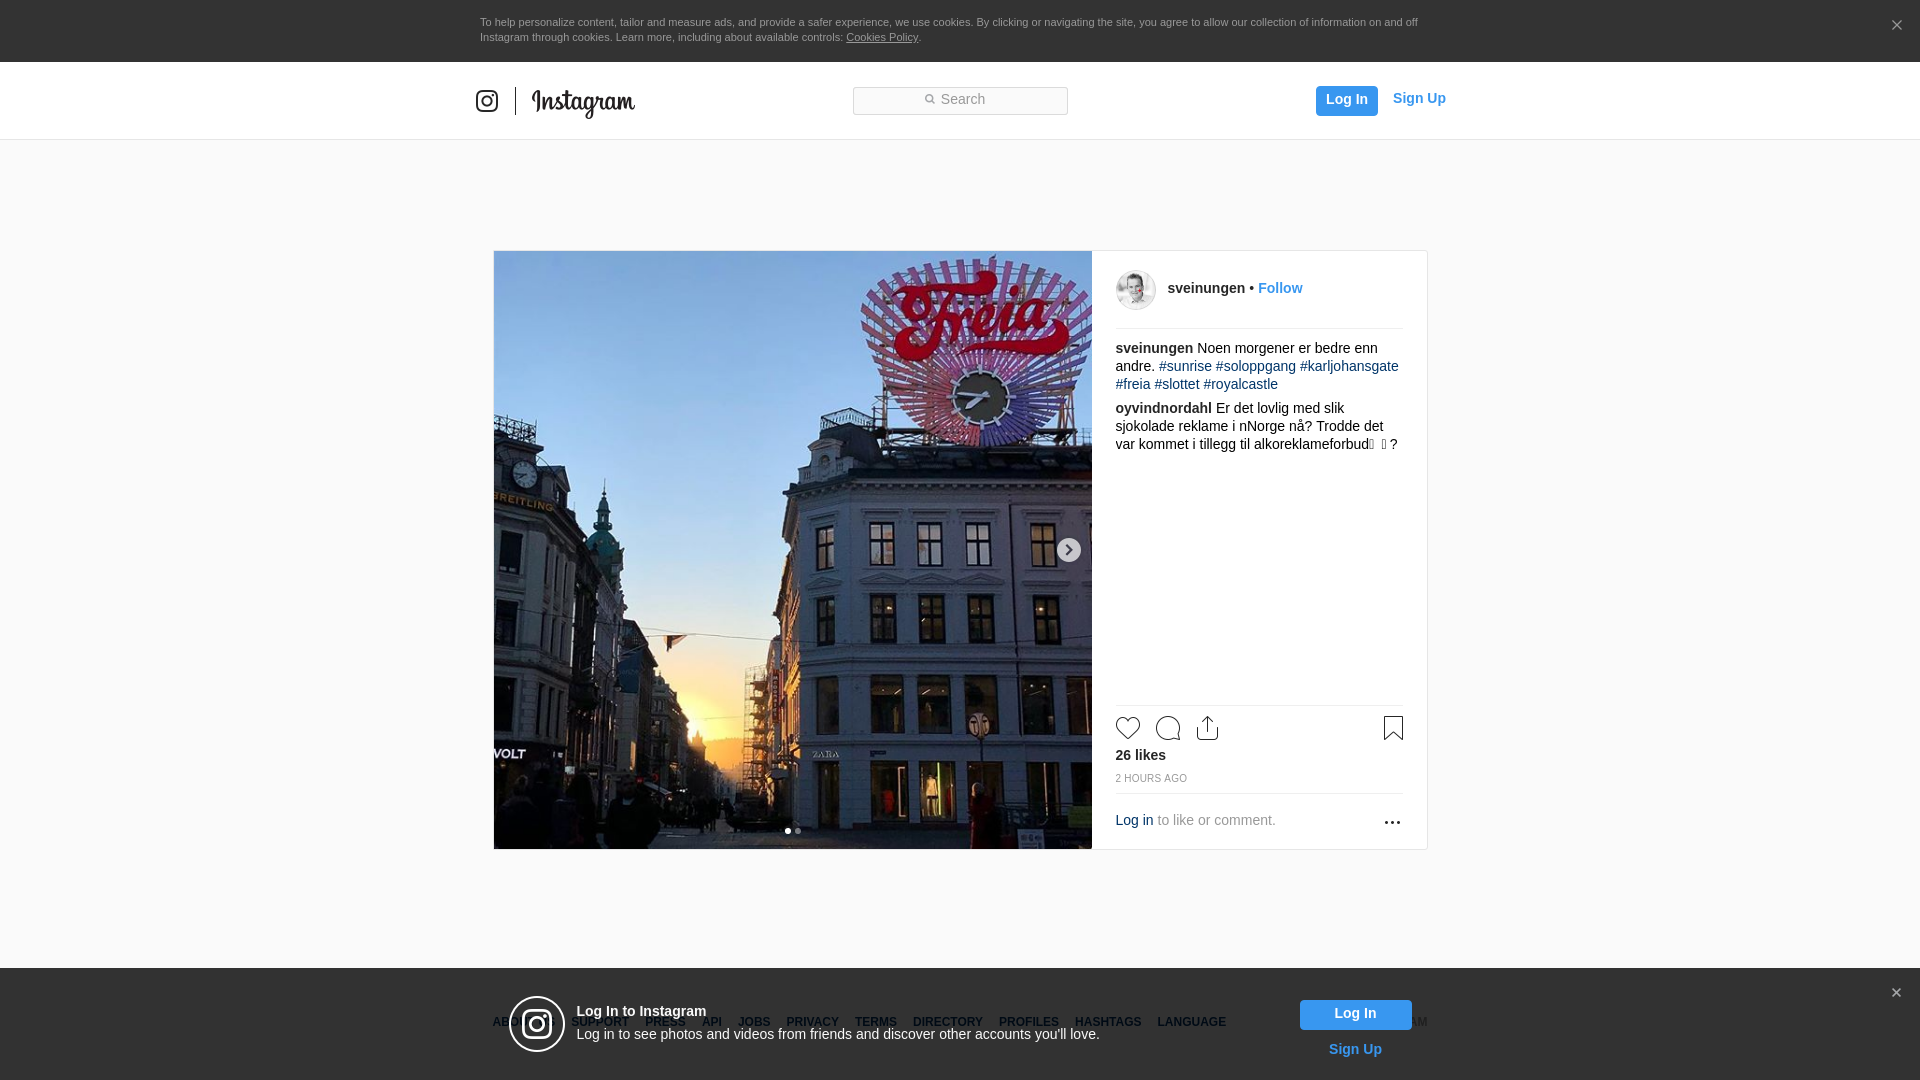The width and height of the screenshot is (1920, 1080).
Task: Share the post via share icon
Action: [1207, 728]
